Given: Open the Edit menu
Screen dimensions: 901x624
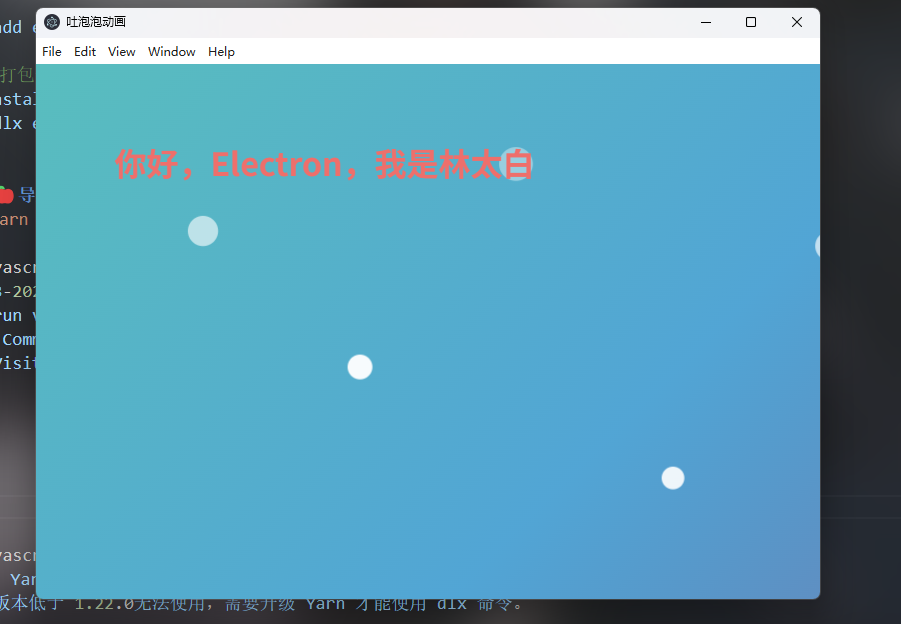Looking at the screenshot, I should click(x=84, y=52).
